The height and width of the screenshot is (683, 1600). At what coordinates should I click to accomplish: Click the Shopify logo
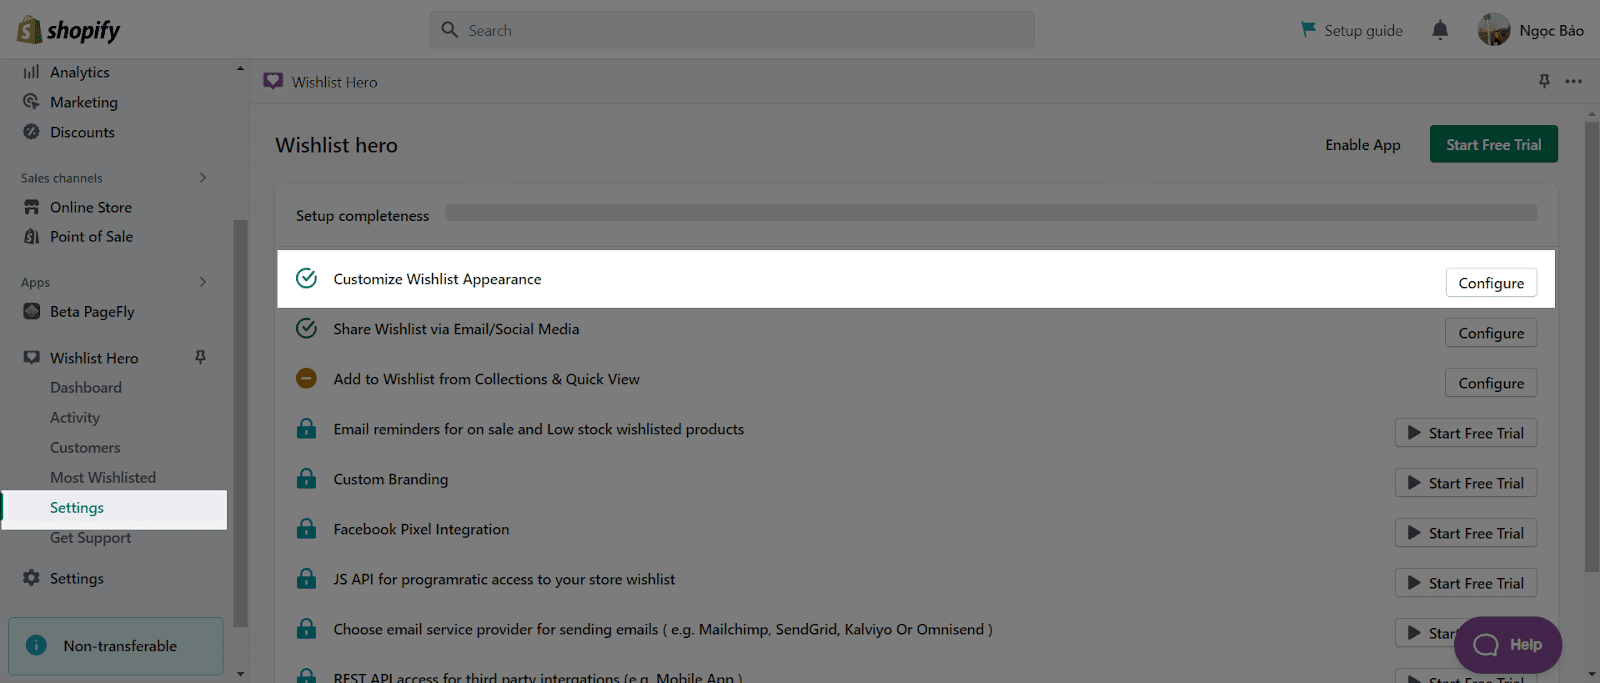pos(68,30)
